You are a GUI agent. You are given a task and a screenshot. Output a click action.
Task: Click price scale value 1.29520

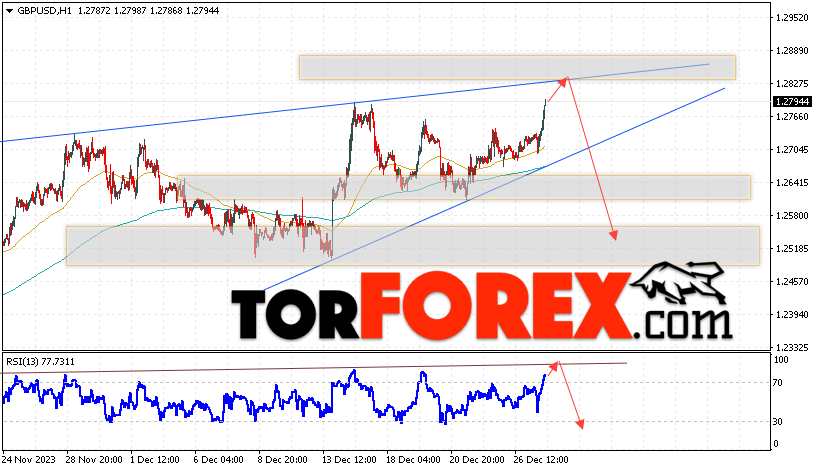point(792,18)
